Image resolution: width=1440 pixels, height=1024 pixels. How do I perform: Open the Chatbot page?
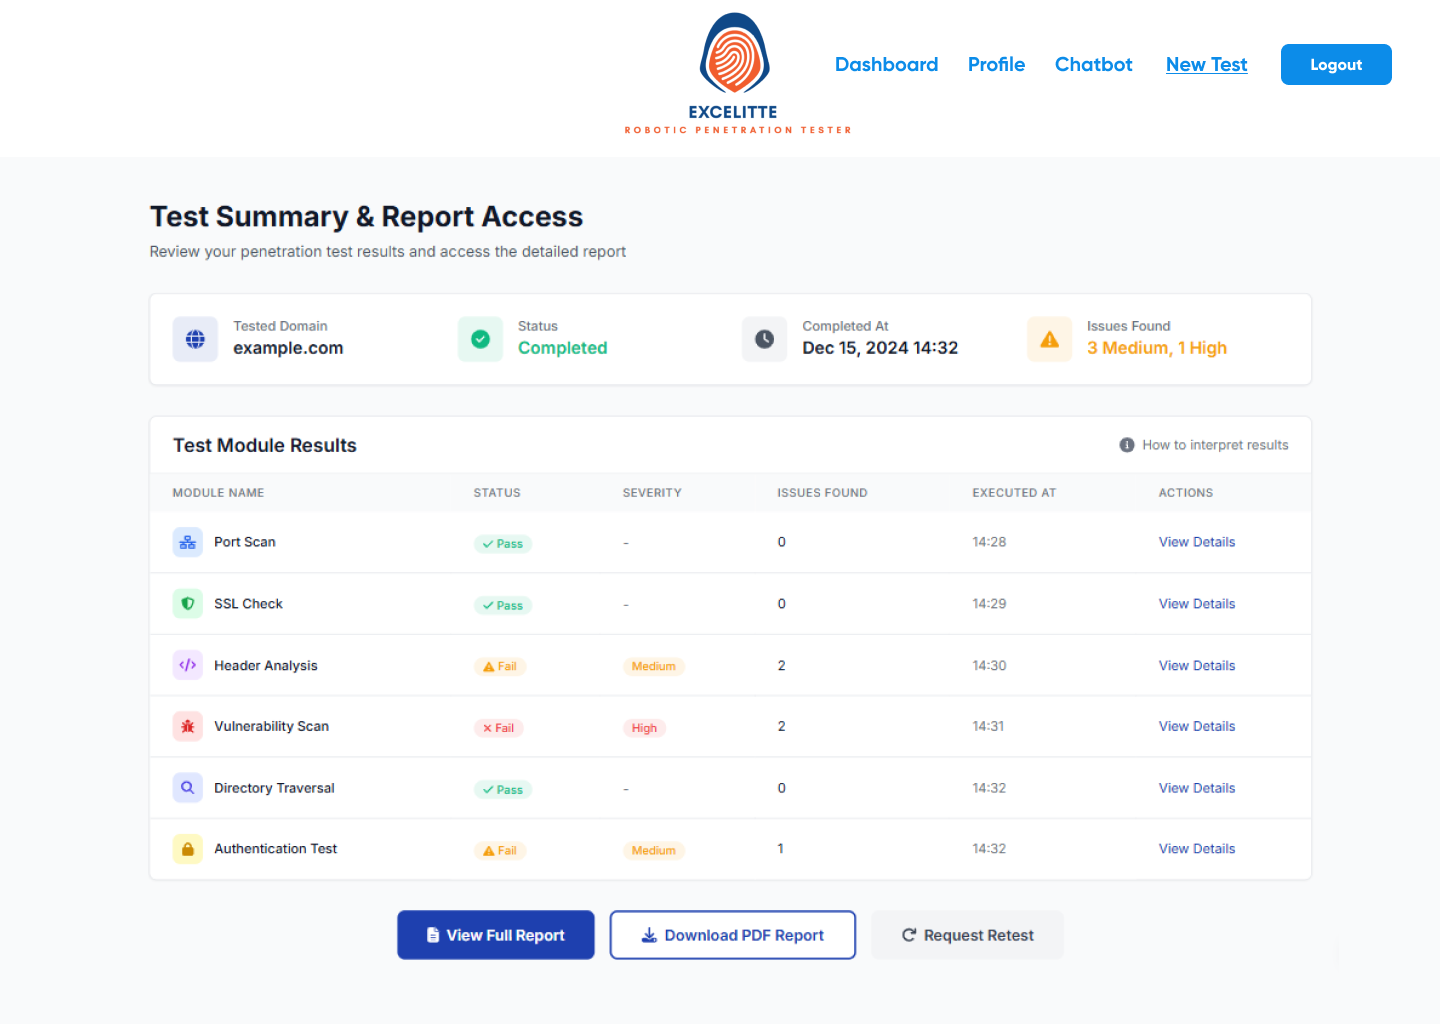[1093, 64]
